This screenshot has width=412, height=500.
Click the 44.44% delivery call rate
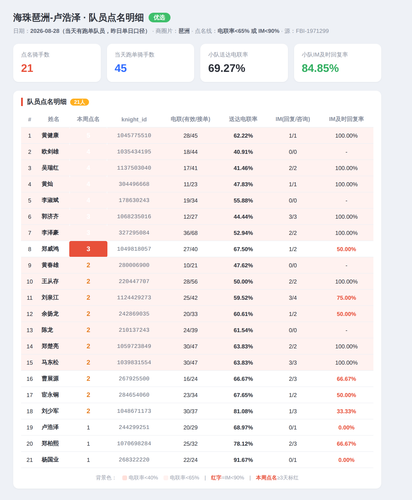coord(243,217)
